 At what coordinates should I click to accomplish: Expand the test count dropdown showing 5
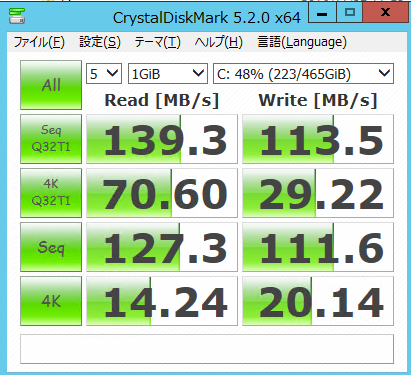[104, 73]
